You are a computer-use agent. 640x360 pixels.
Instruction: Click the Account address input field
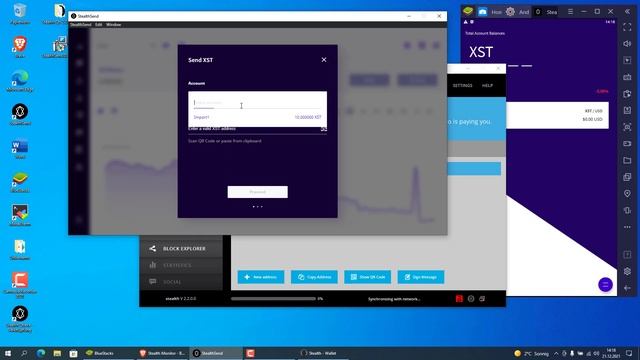point(257,103)
